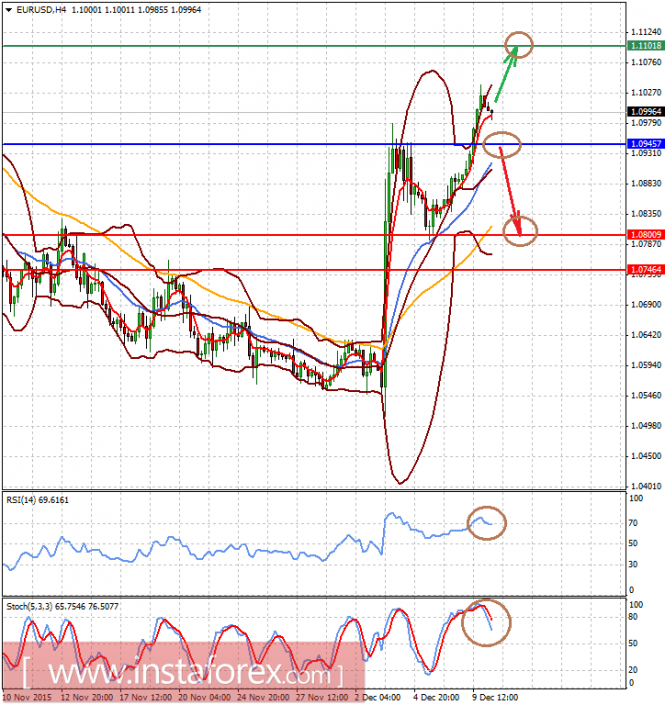The image size is (665, 705).
Task: Select circle marker on red 1.08009 line
Action: (520, 231)
